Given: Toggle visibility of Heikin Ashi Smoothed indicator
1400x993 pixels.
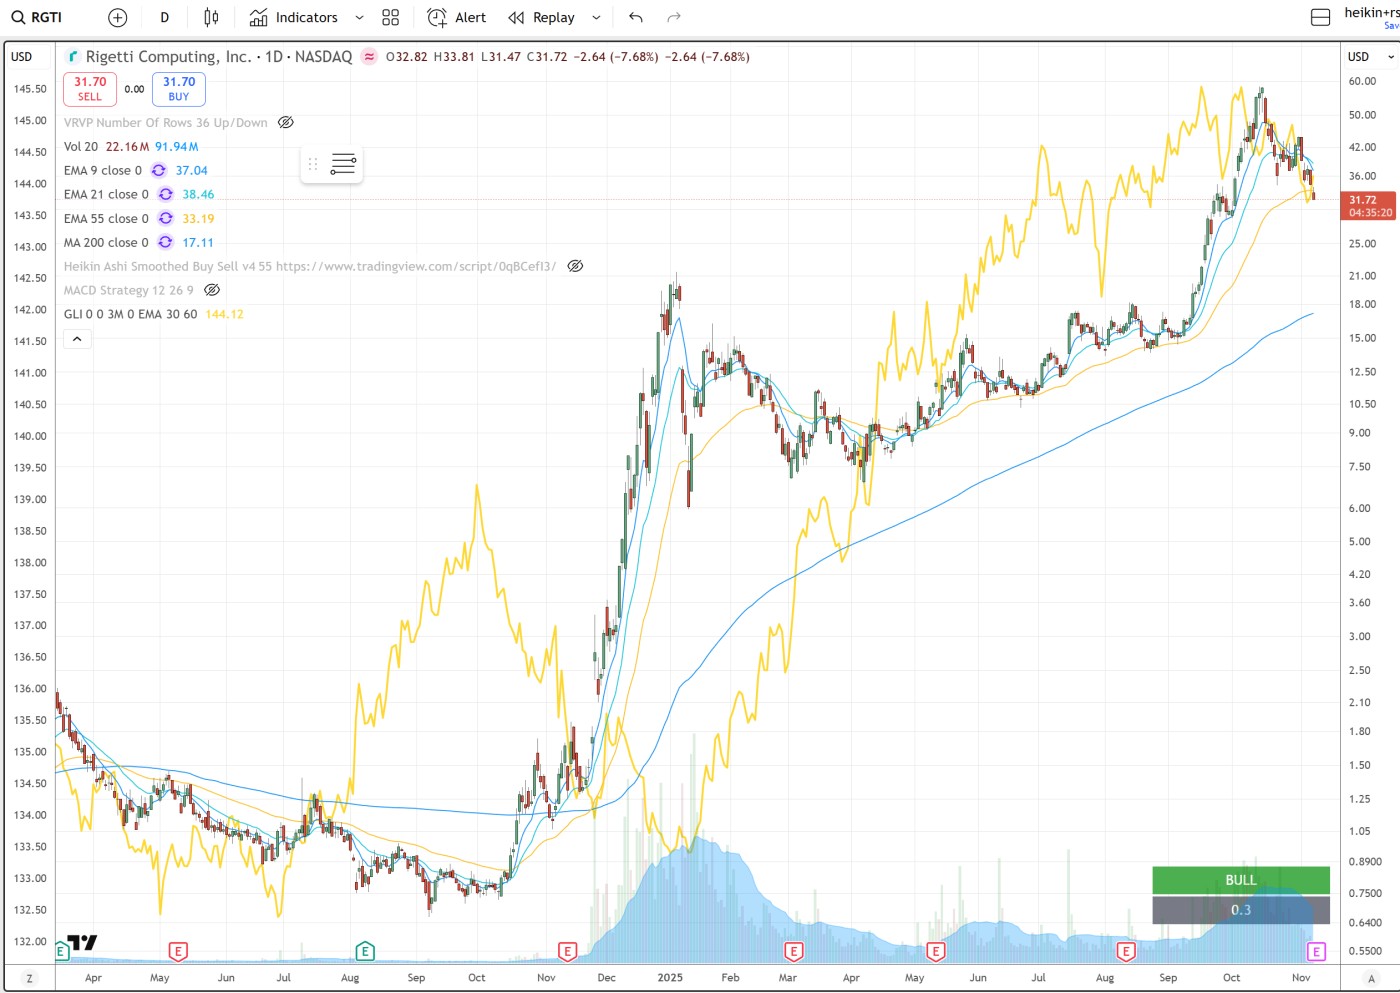Looking at the screenshot, I should 575,266.
